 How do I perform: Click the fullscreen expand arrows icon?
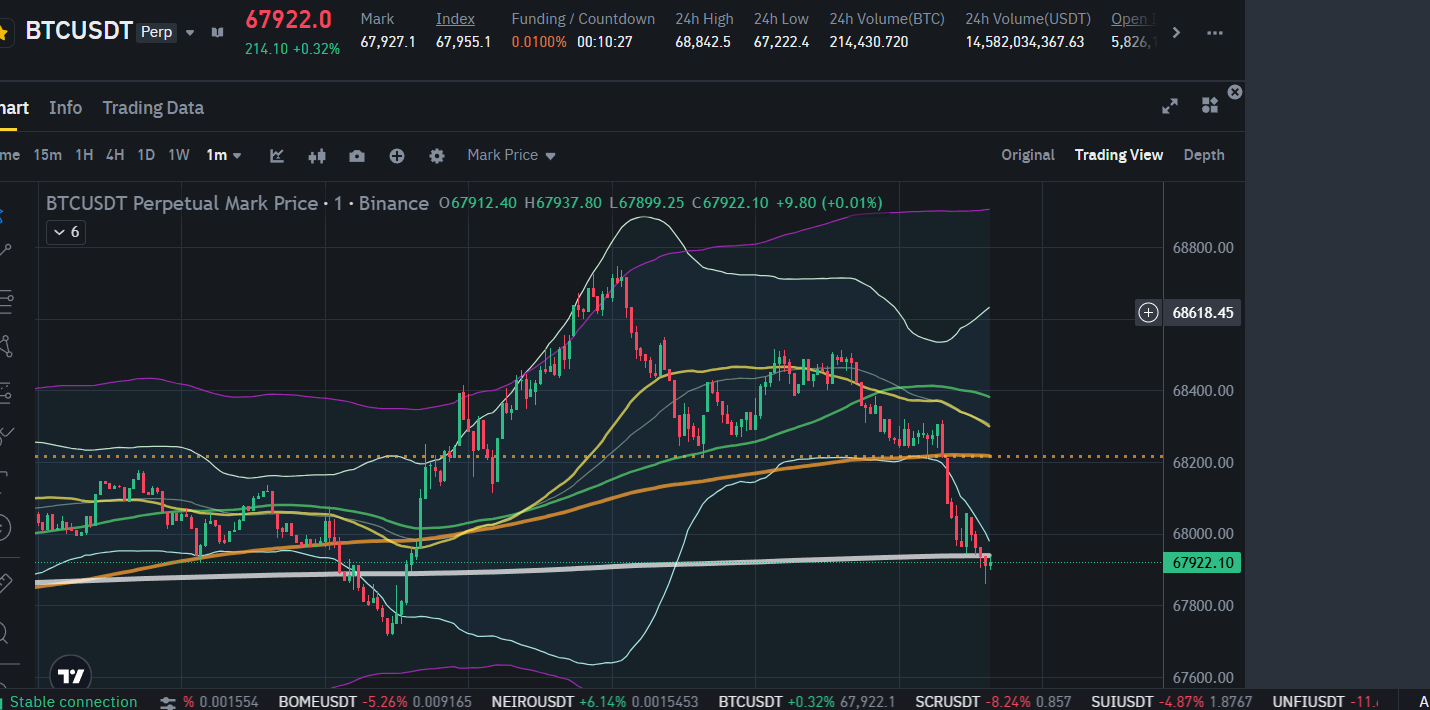coord(1169,106)
